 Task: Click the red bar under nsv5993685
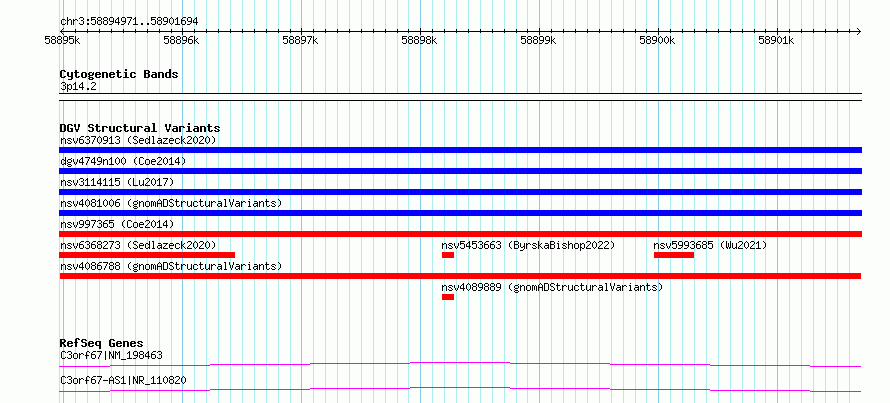pyautogui.click(x=674, y=255)
